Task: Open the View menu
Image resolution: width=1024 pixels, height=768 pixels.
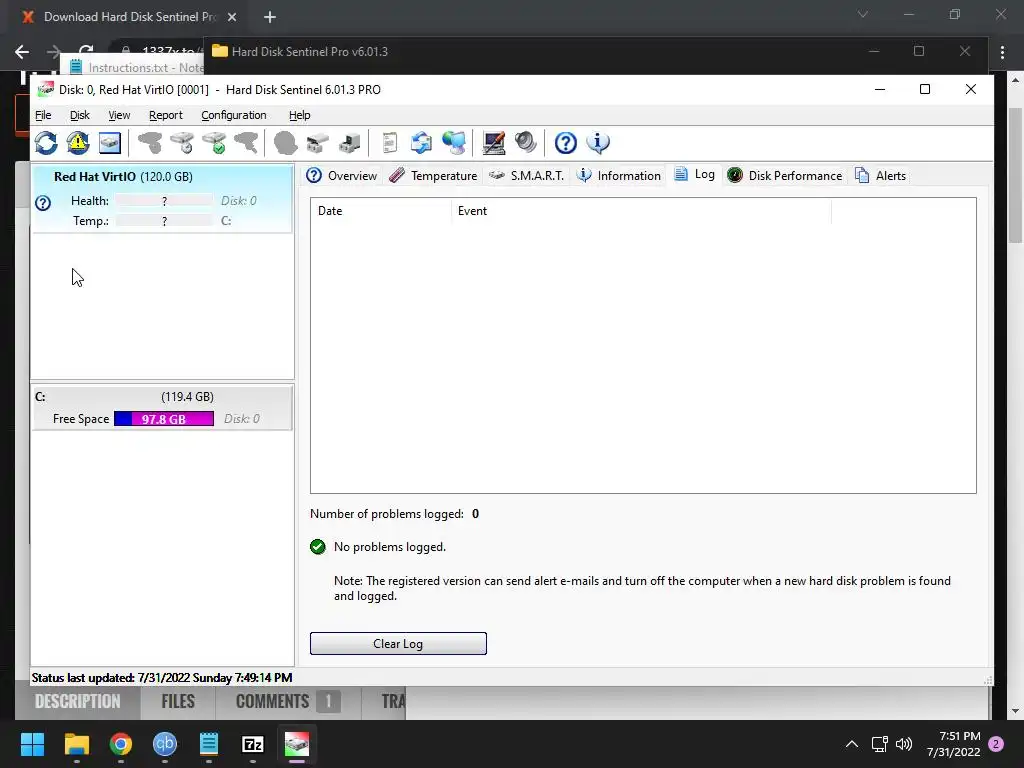Action: 119,115
